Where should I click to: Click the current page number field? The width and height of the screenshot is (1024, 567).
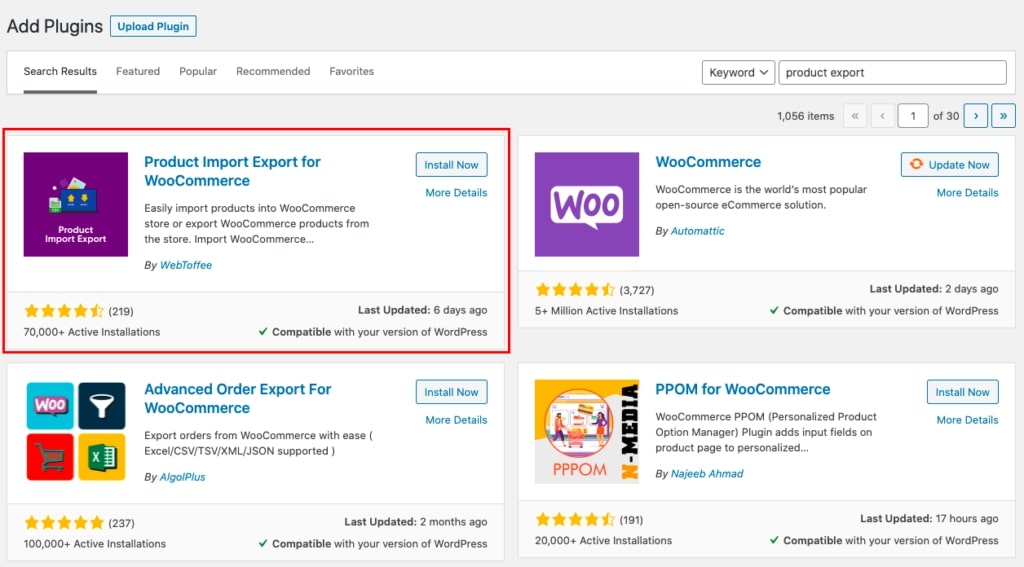tap(912, 116)
